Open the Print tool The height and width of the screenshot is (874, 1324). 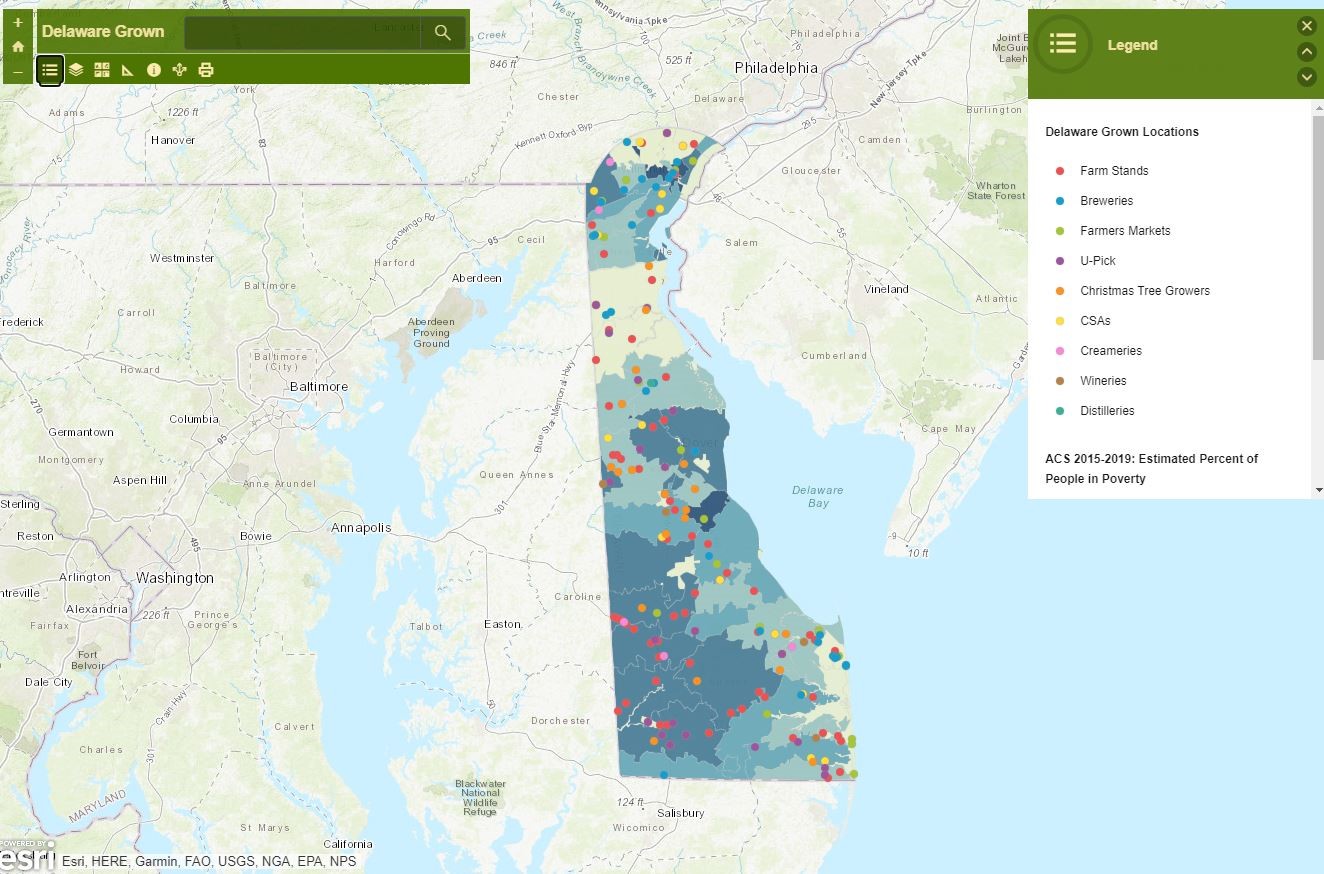coord(206,70)
